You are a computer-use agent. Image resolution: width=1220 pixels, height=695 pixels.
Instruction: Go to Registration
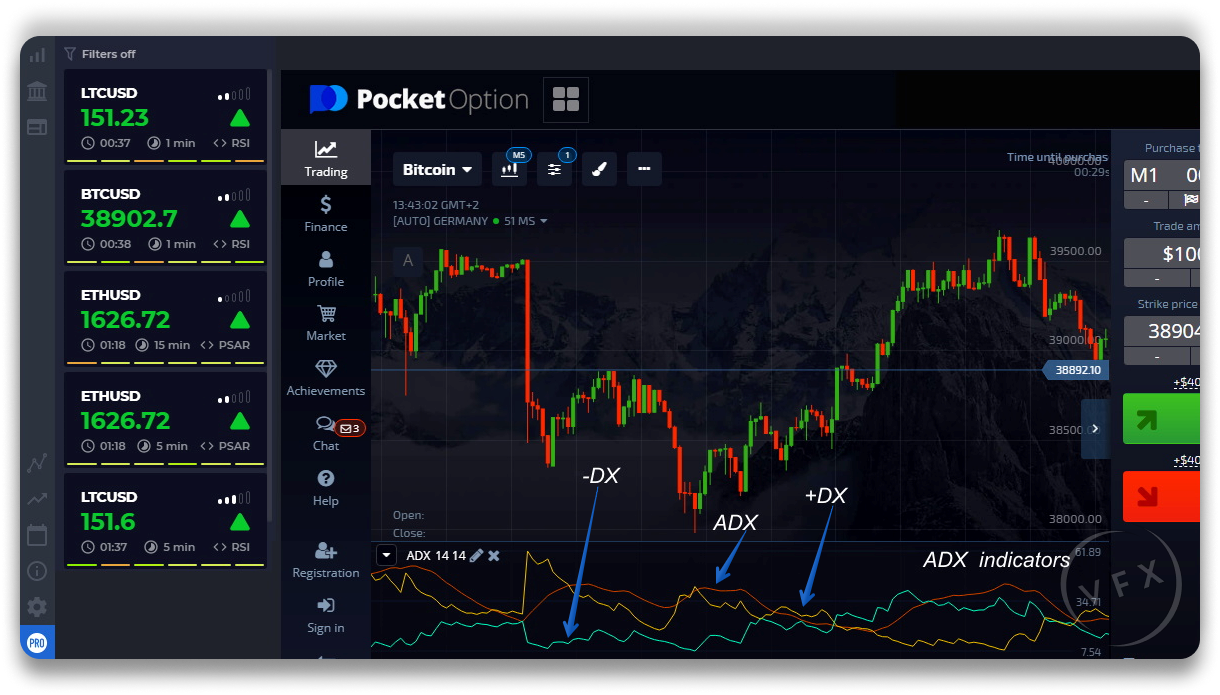326,560
